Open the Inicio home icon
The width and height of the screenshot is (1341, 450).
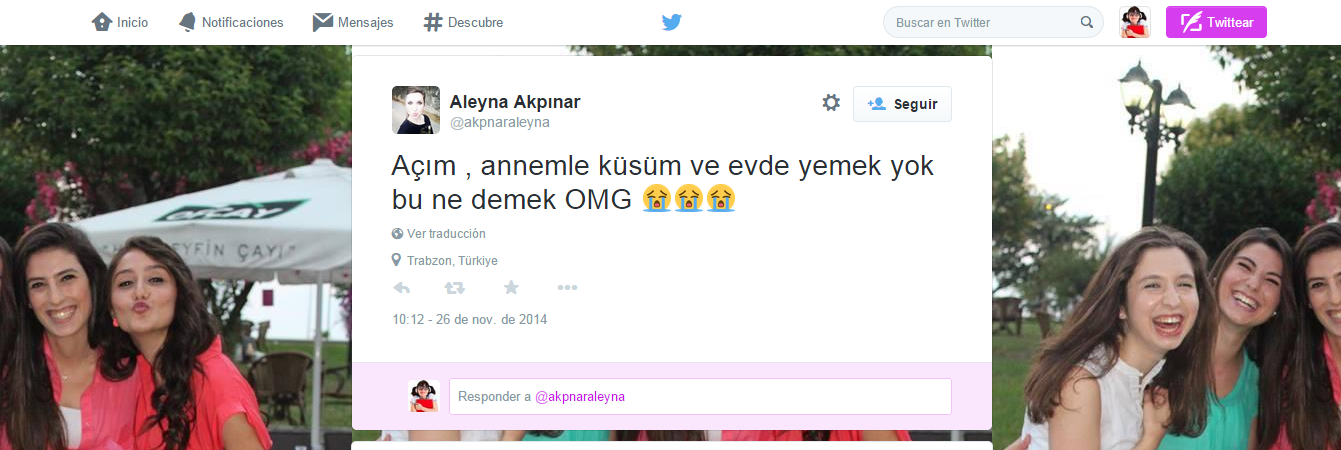[x=101, y=22]
